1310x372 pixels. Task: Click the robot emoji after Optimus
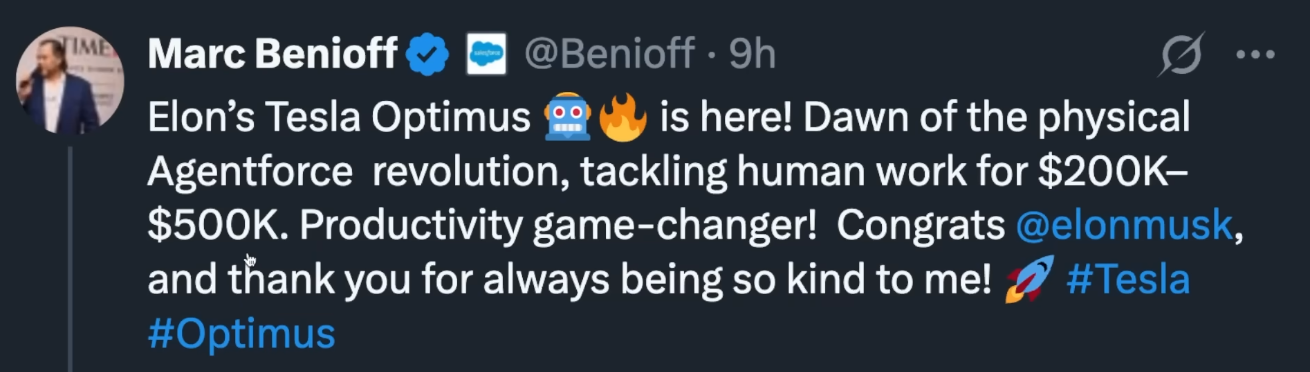point(568,120)
